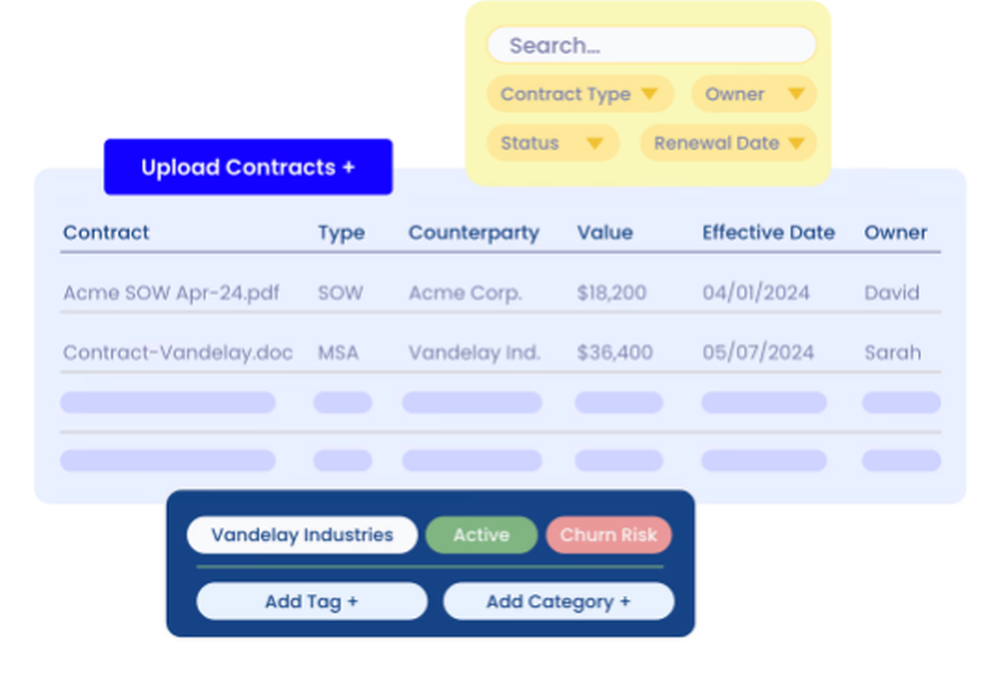Image resolution: width=1000 pixels, height=674 pixels.
Task: Expand the Owner filter dropdown
Action: click(753, 94)
